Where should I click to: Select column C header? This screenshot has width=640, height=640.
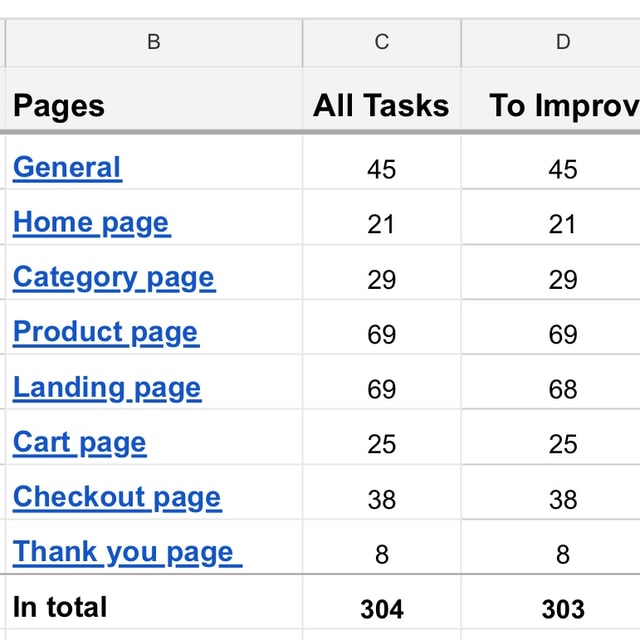click(x=381, y=42)
